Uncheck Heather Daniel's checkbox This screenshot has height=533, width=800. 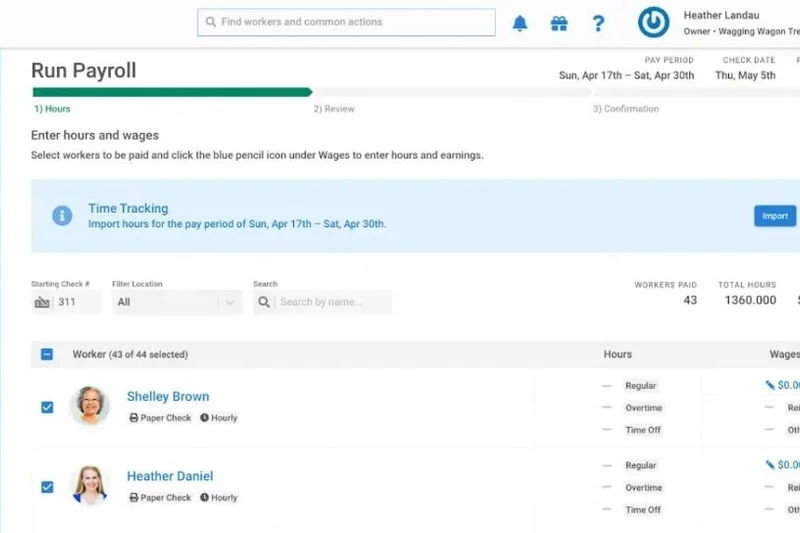(47, 487)
